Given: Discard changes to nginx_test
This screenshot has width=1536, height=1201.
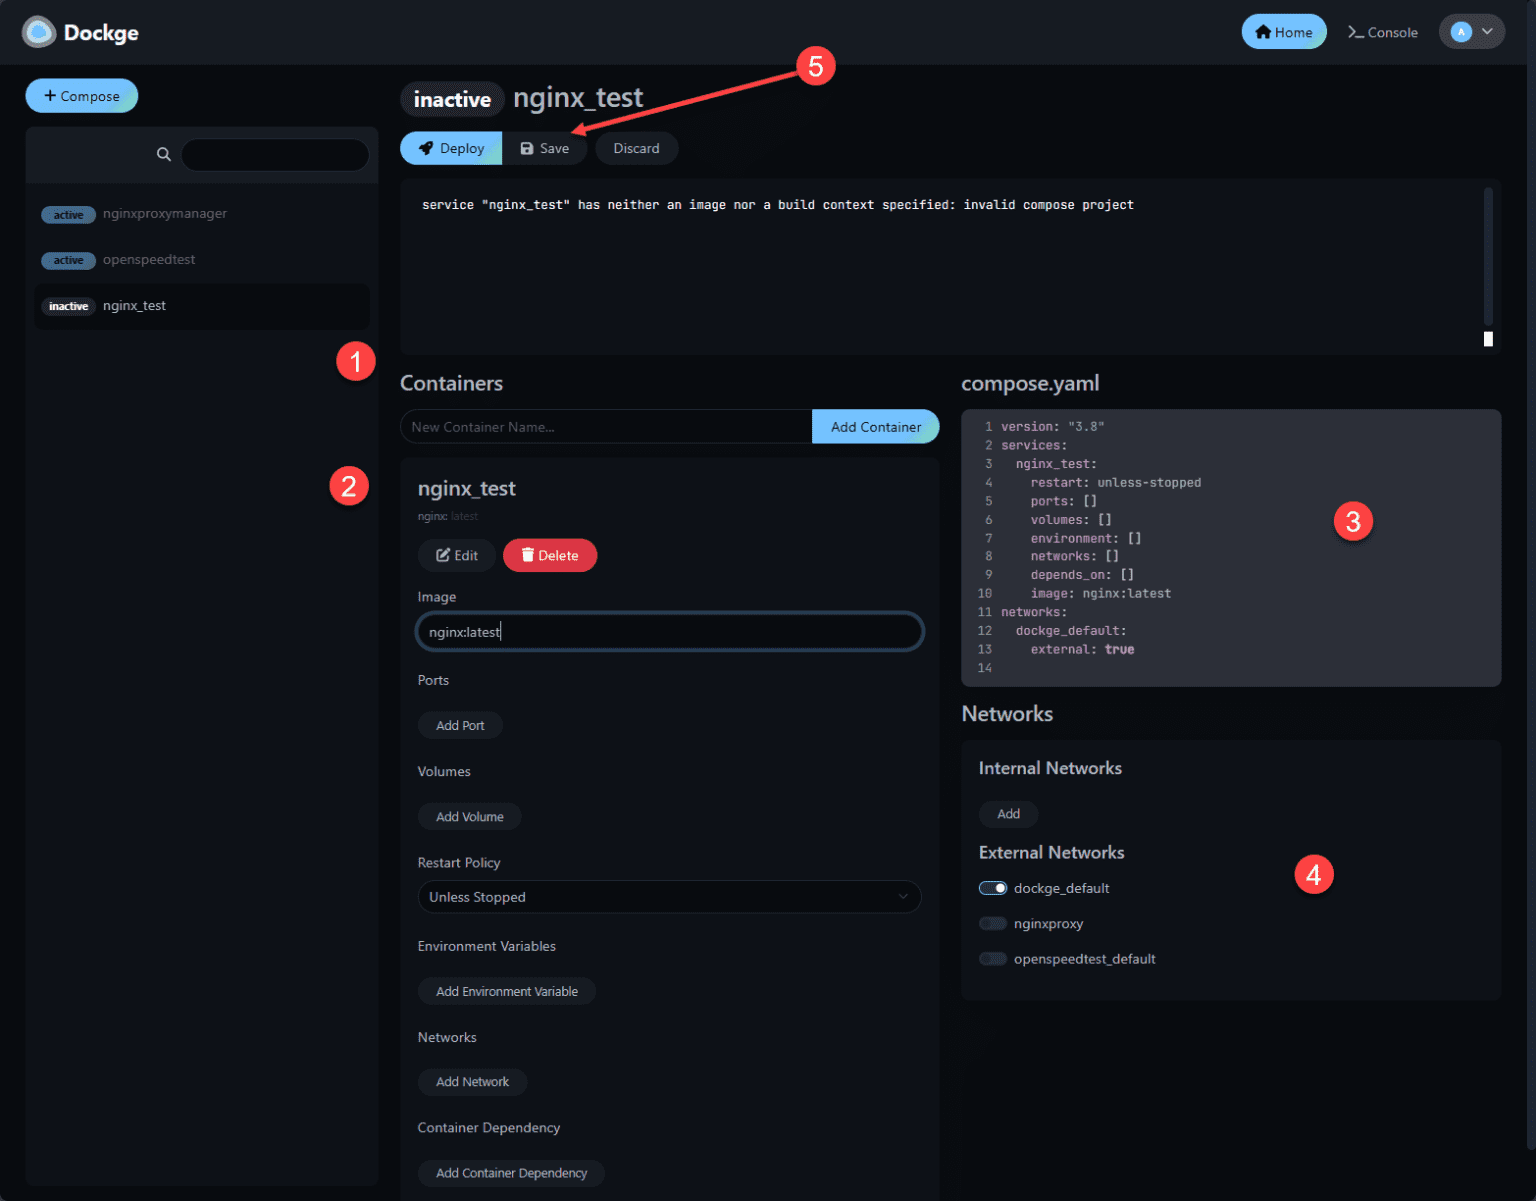Looking at the screenshot, I should coord(636,147).
